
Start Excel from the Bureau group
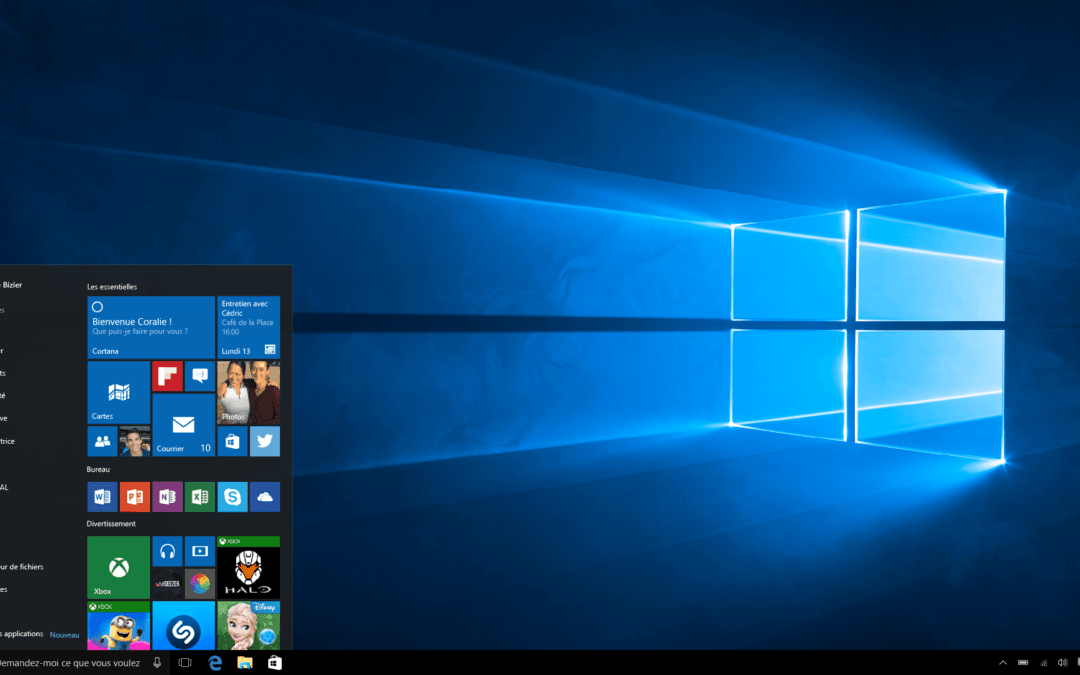coord(199,496)
